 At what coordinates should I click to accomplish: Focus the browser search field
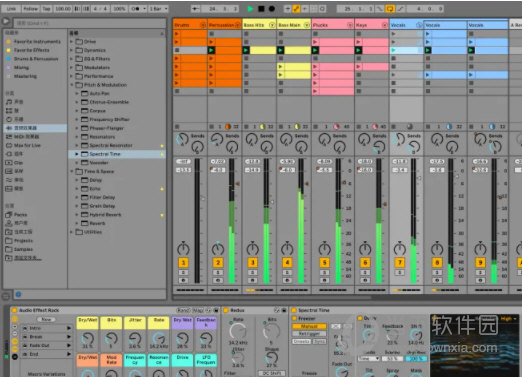[89, 23]
